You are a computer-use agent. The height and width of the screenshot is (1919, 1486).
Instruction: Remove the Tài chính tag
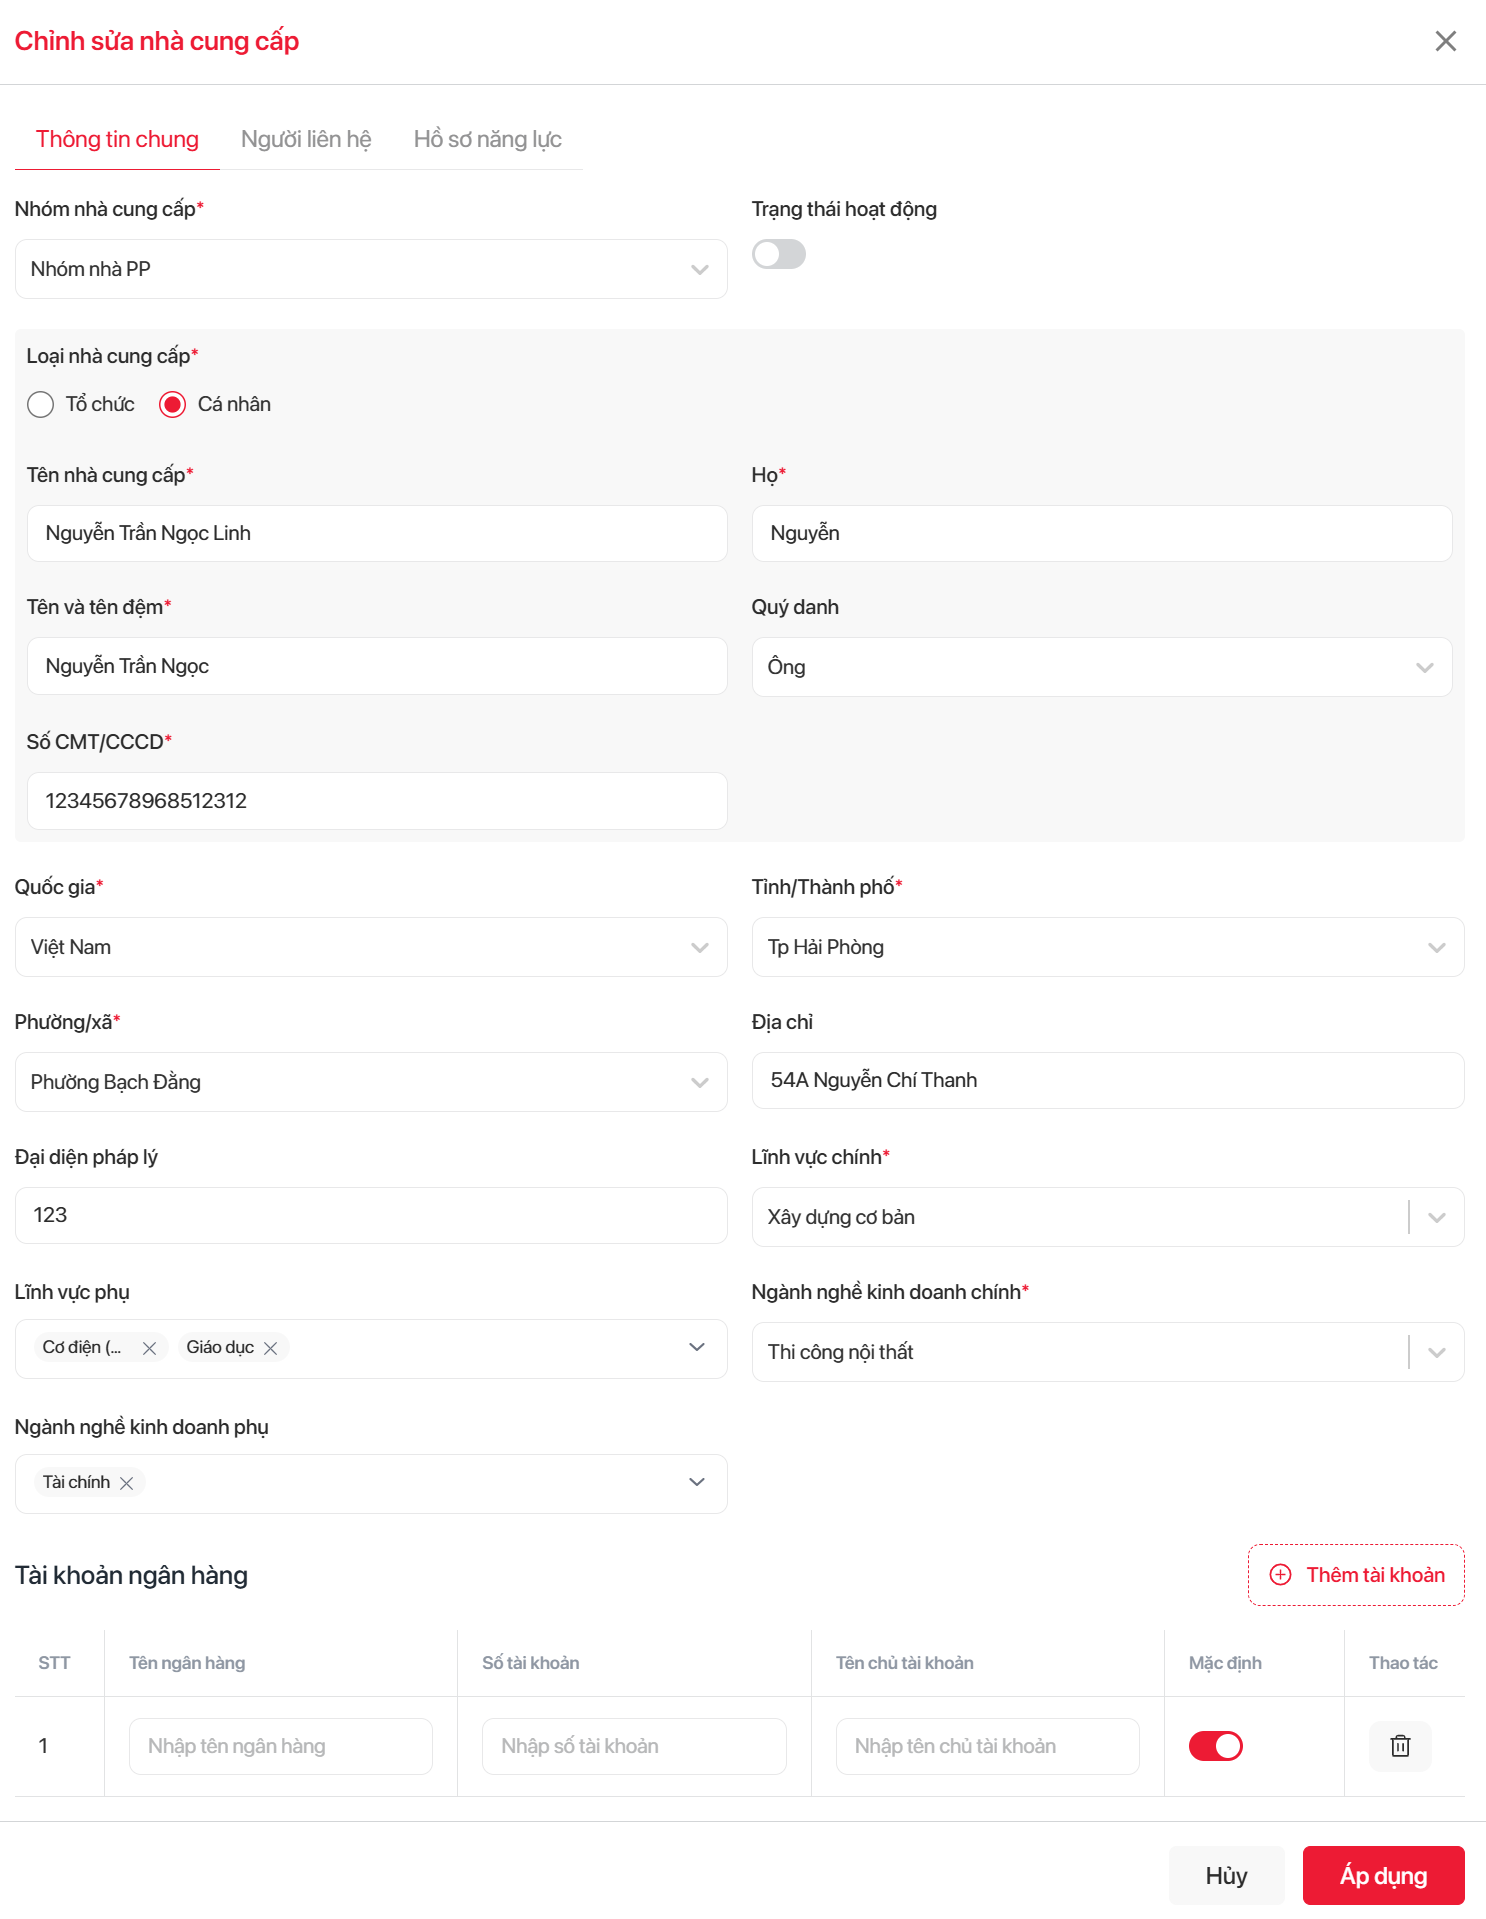pyautogui.click(x=127, y=1483)
